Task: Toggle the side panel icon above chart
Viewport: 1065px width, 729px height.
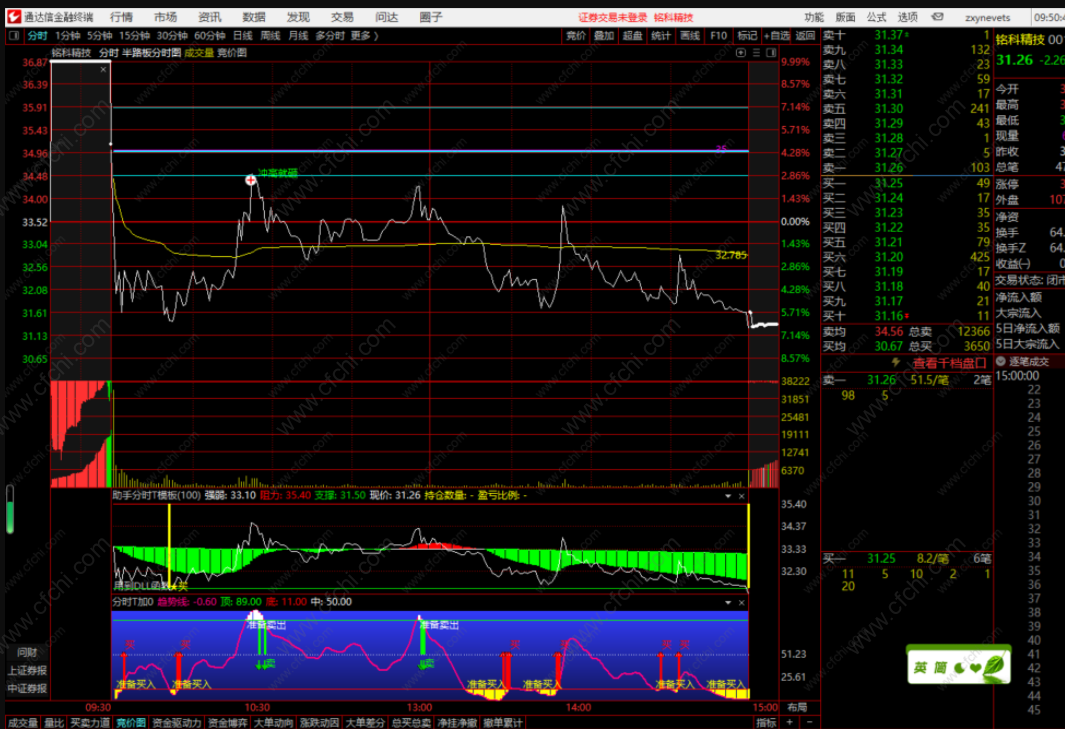Action: 772,52
